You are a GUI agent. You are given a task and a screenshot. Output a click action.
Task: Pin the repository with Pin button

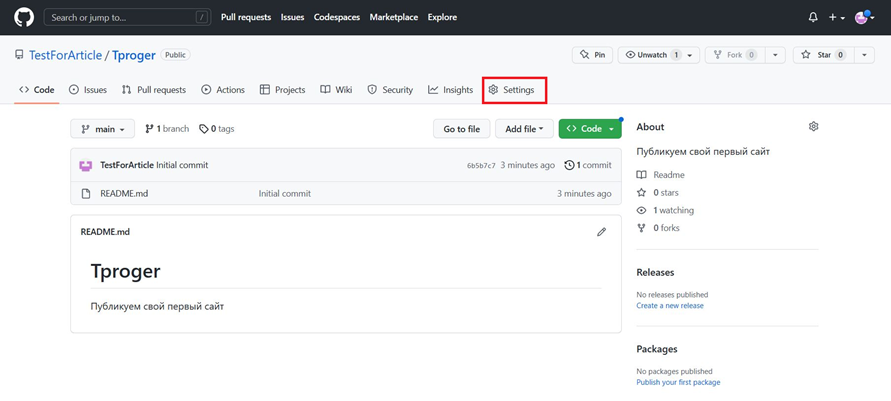[592, 55]
